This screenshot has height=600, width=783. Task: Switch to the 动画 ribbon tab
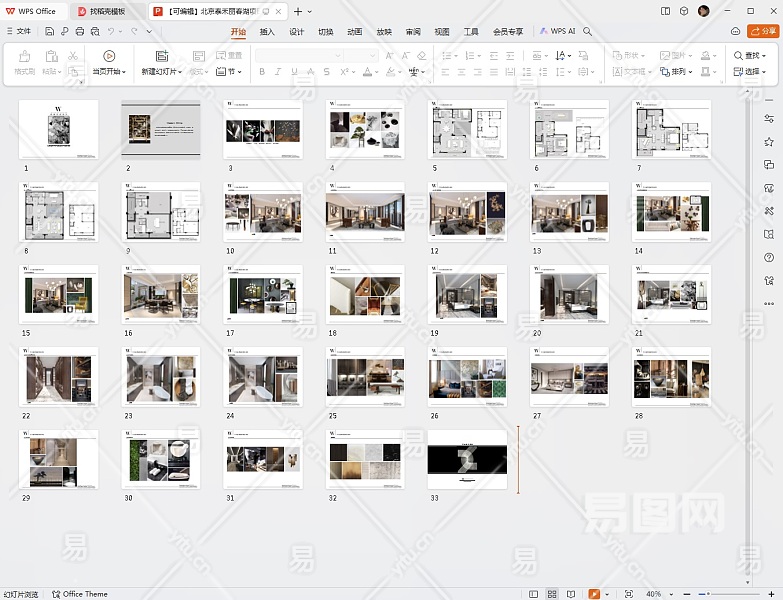354,31
